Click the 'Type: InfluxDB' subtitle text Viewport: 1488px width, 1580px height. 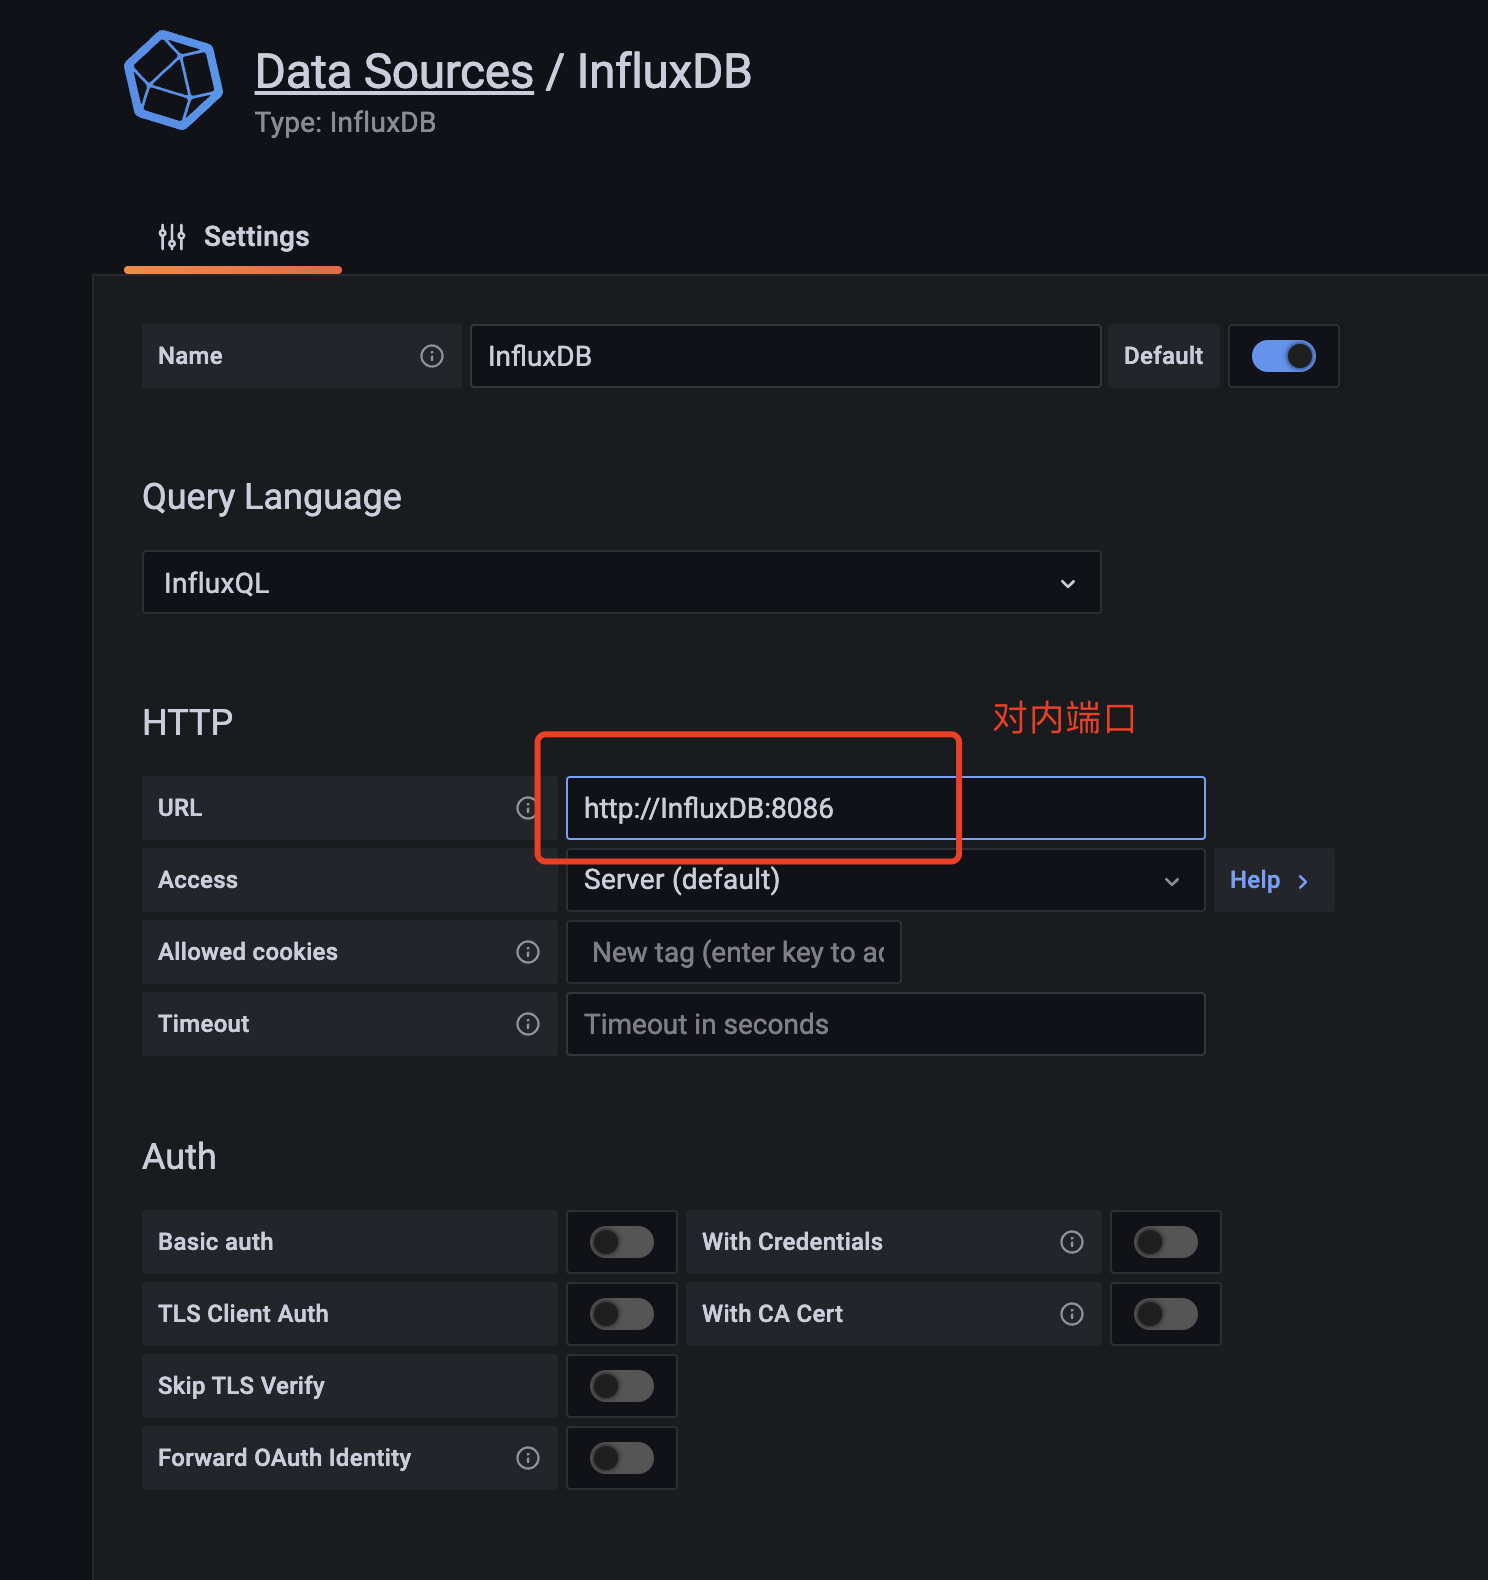(x=345, y=122)
